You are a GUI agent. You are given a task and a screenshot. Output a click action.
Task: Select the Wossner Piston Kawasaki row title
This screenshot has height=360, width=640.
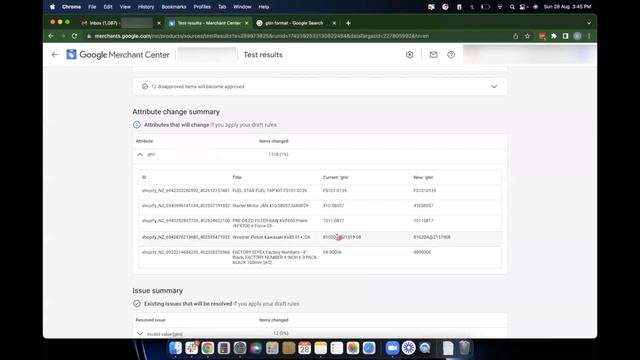271,237
